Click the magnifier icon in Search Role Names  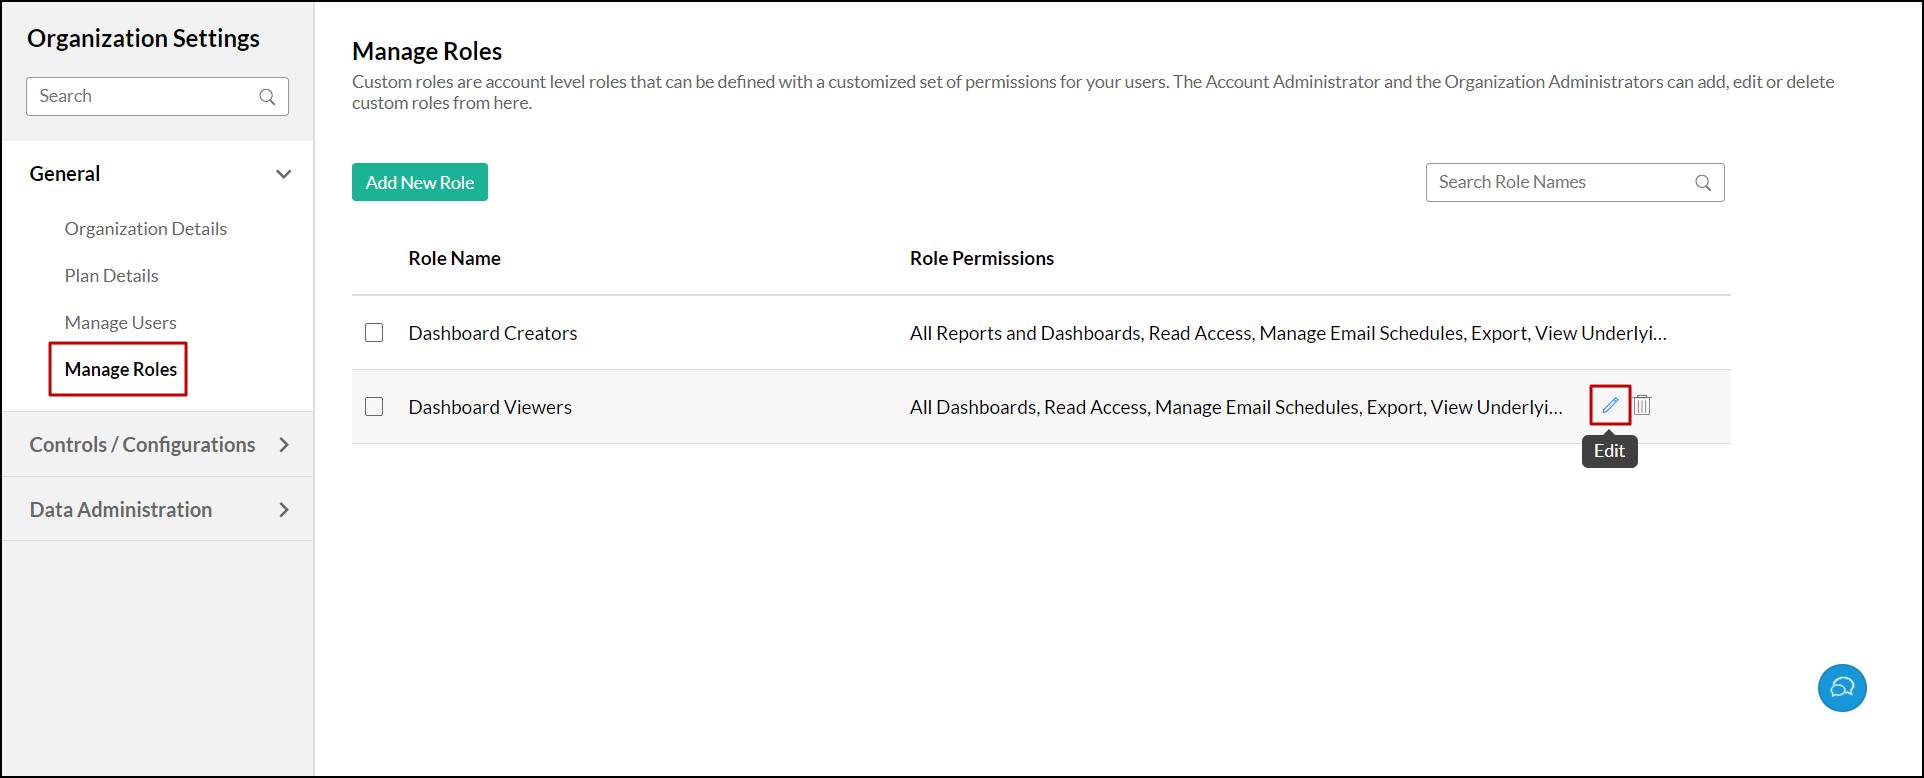coord(1703,183)
